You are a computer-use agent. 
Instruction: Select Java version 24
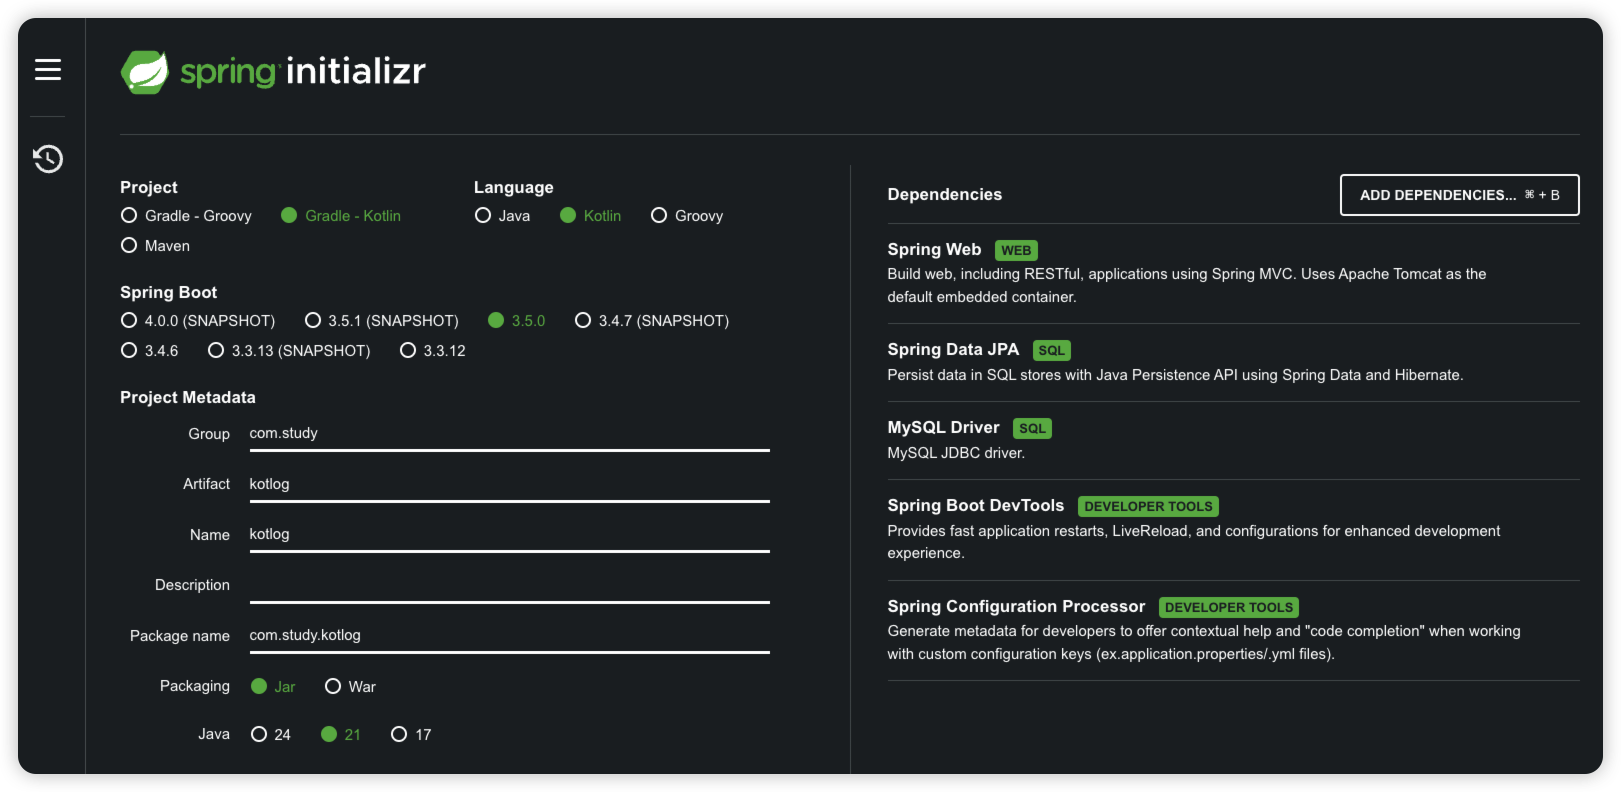pyautogui.click(x=271, y=735)
